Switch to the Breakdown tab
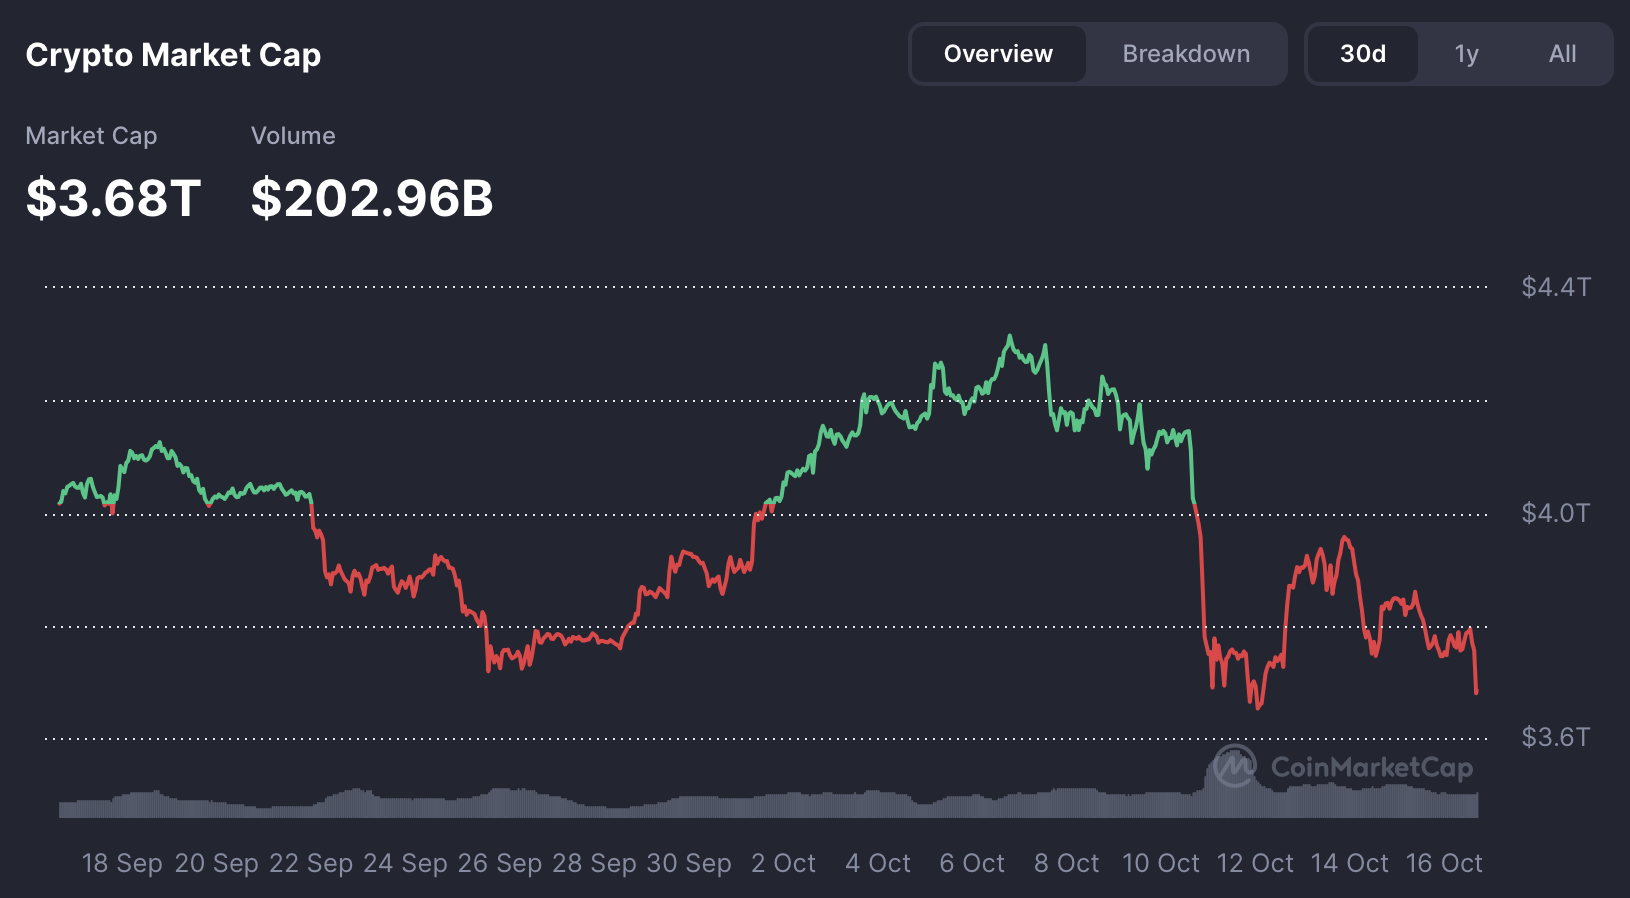1630x898 pixels. [1186, 54]
